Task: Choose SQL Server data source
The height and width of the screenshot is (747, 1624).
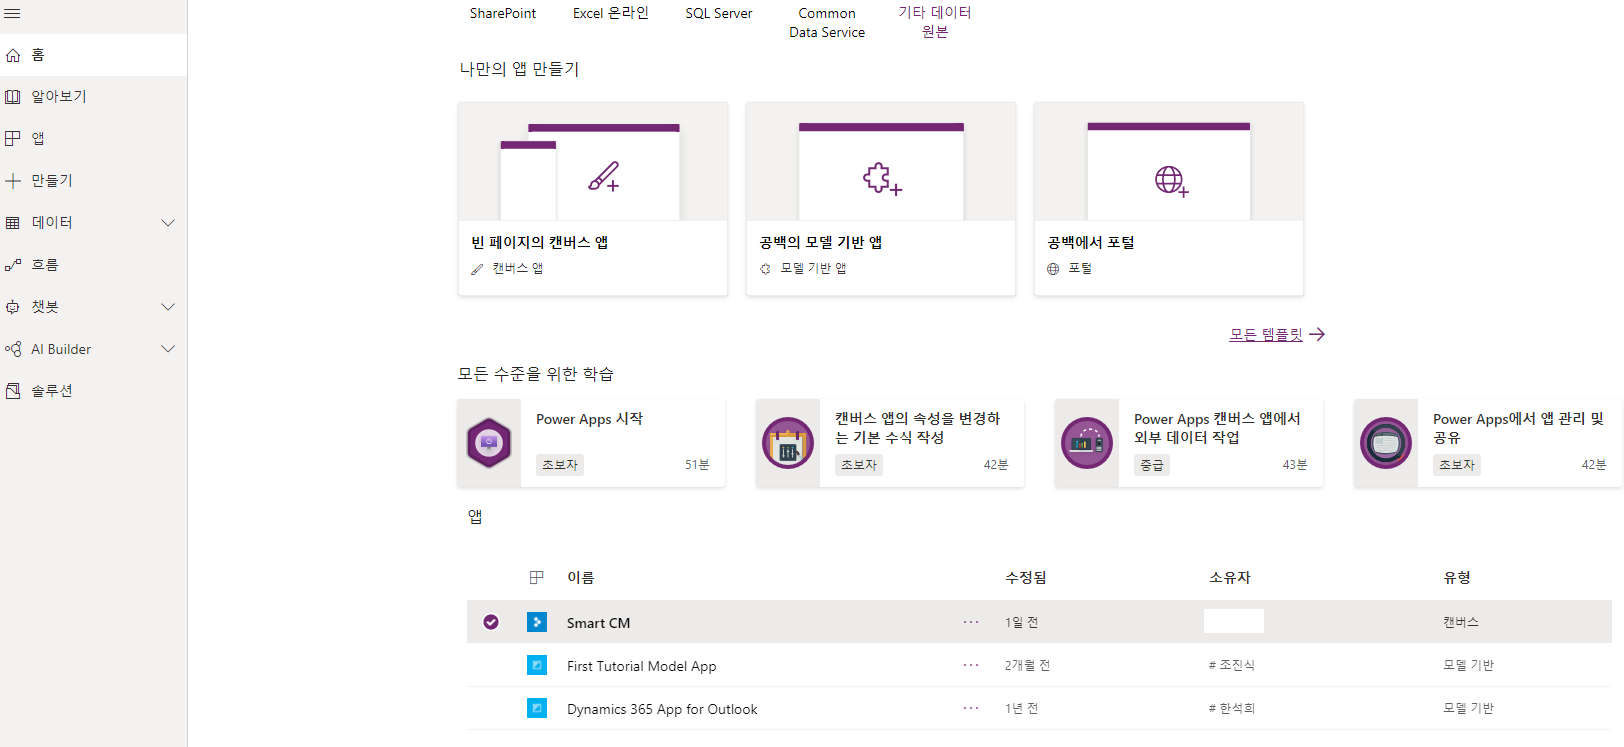Action: pyautogui.click(x=719, y=13)
